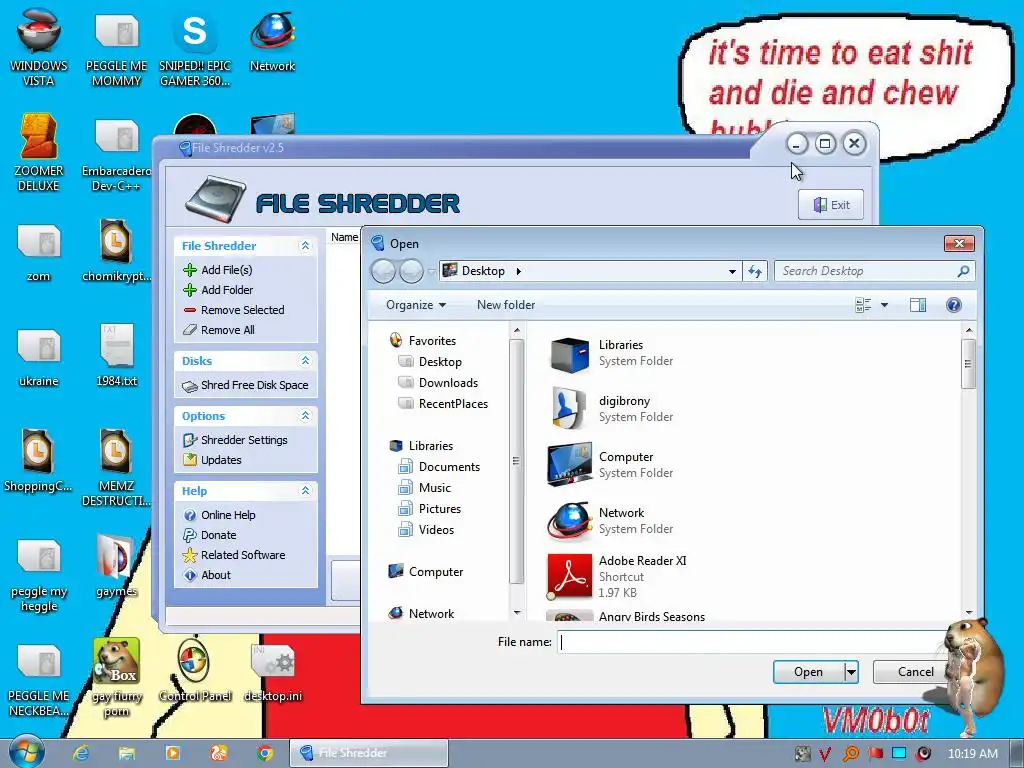Select Favorites in navigation tree
This screenshot has height=768, width=1024.
tap(432, 341)
